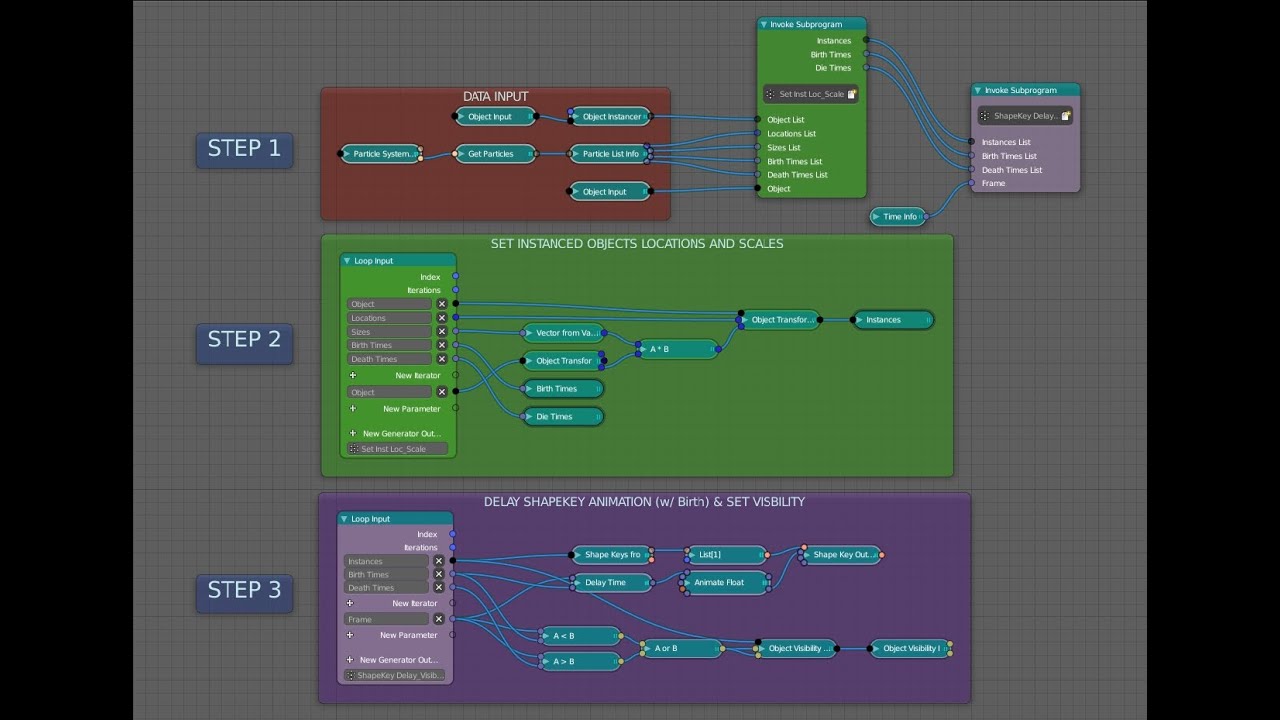1280x720 pixels.
Task: Click plus icon for New Parameter in green loop
Action: point(353,408)
